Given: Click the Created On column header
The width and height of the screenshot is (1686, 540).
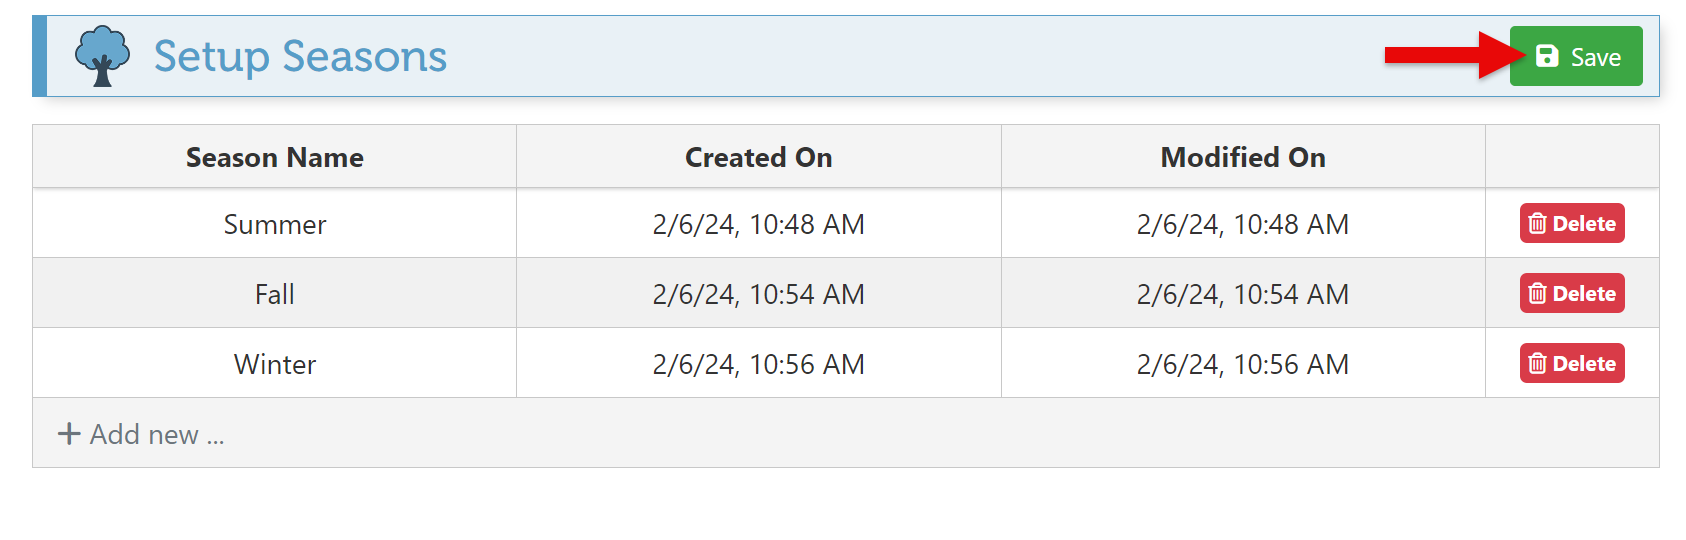Looking at the screenshot, I should (x=758, y=158).
